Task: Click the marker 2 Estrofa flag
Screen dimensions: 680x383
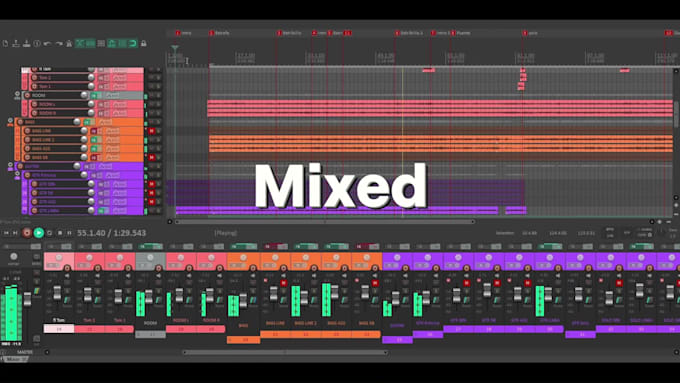Action: click(212, 33)
